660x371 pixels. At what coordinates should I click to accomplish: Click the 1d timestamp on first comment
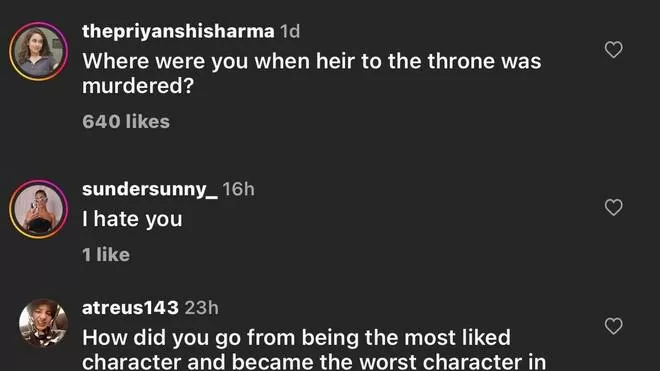(x=290, y=32)
